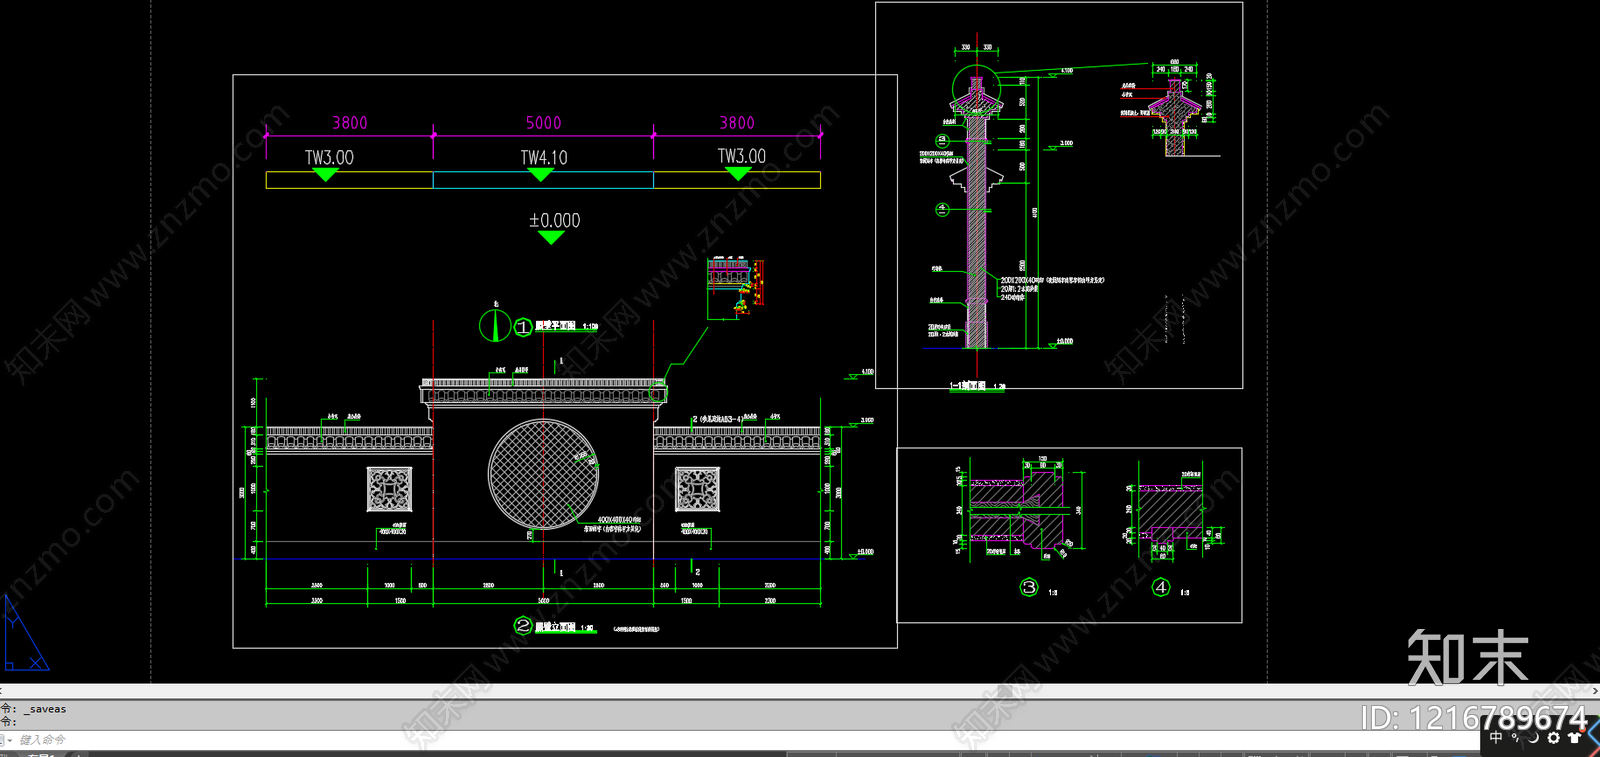Select the 5000 dimension text

544,123
